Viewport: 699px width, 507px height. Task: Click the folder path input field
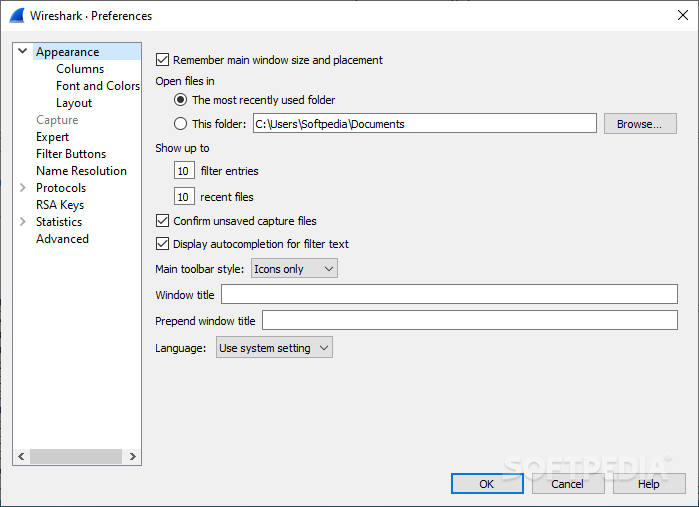click(x=425, y=124)
